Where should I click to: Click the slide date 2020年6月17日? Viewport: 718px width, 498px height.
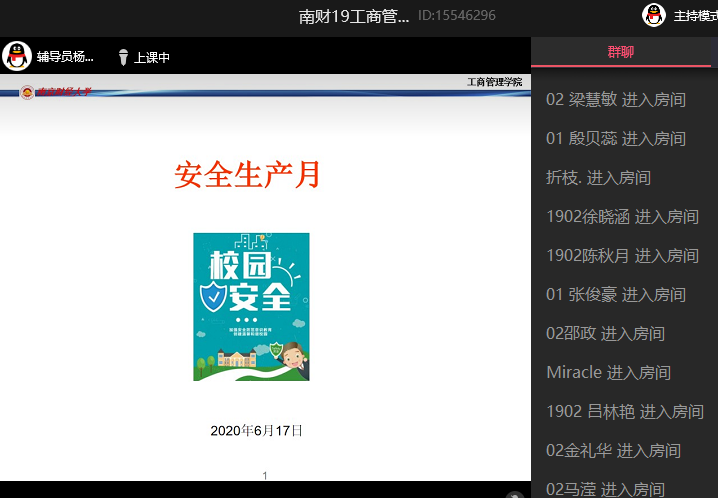click(256, 431)
